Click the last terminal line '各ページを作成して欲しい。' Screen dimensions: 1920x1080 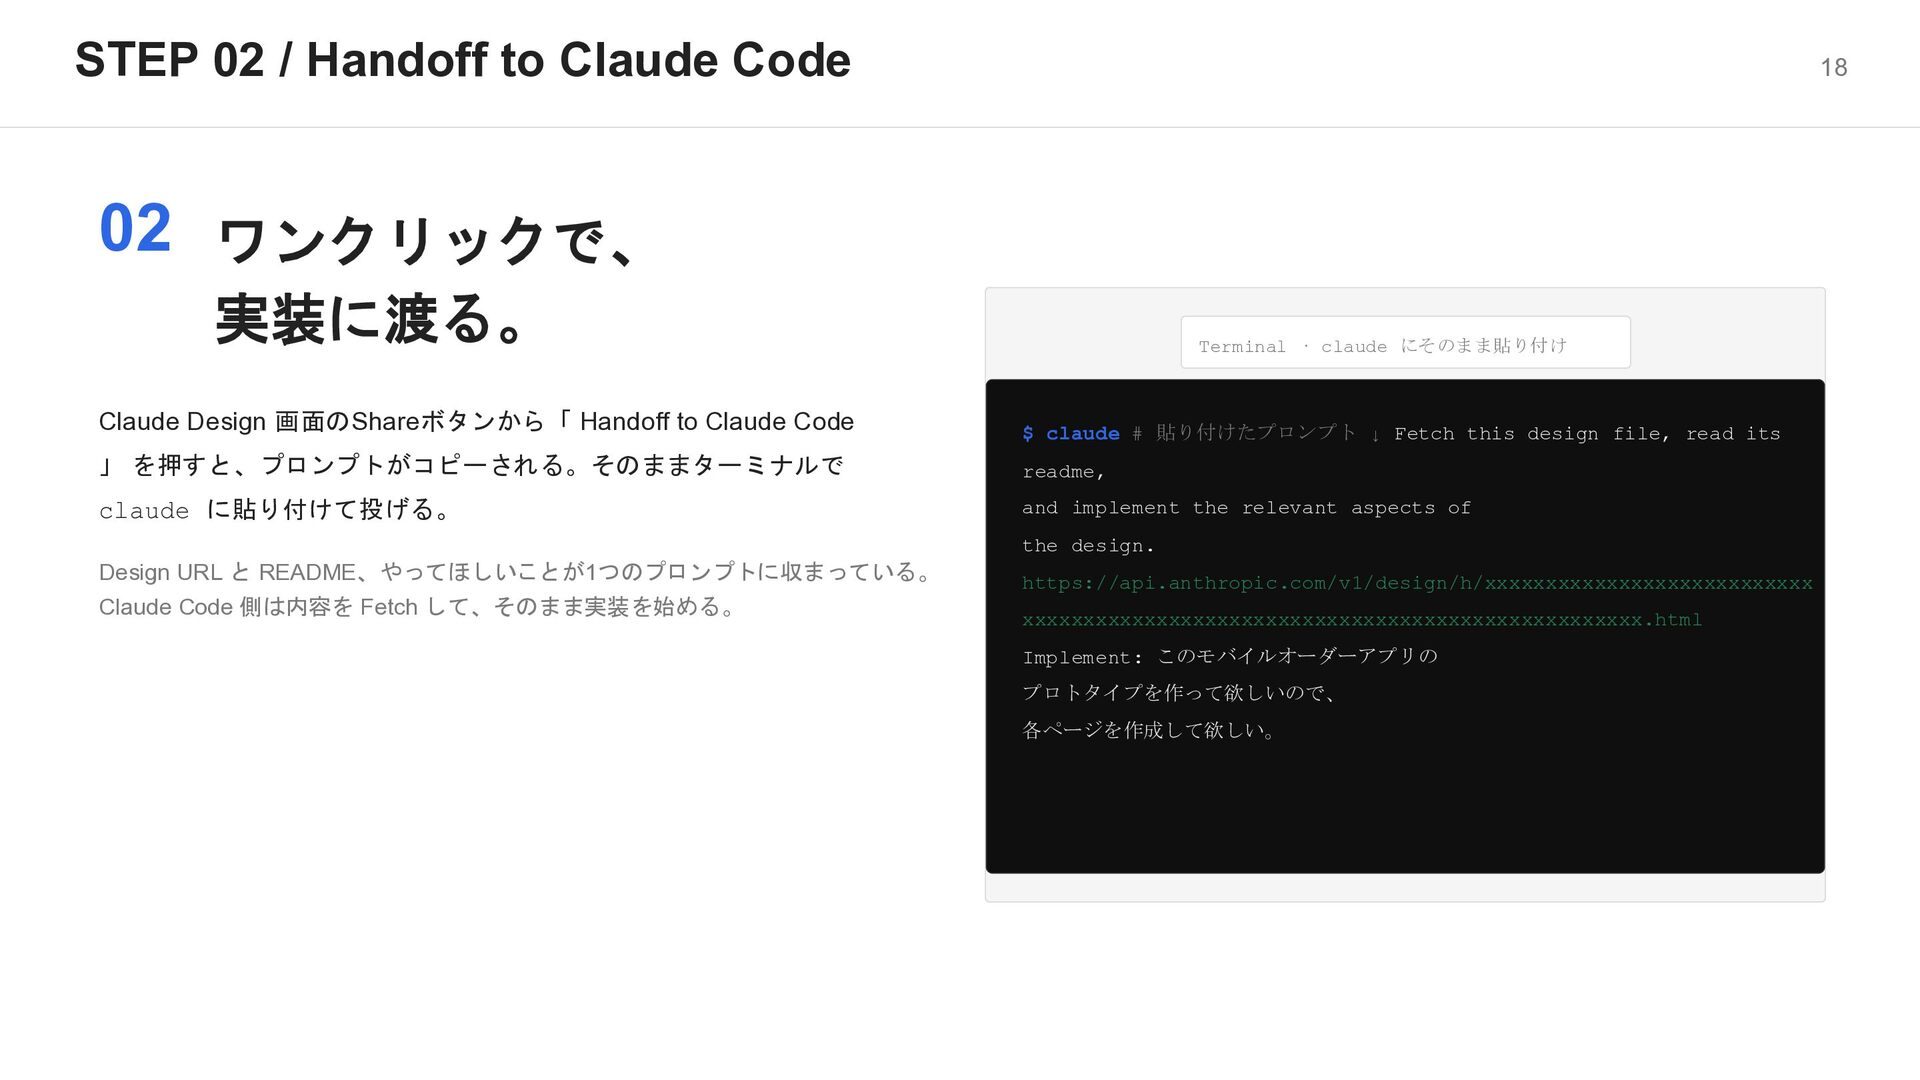pyautogui.click(x=1149, y=731)
